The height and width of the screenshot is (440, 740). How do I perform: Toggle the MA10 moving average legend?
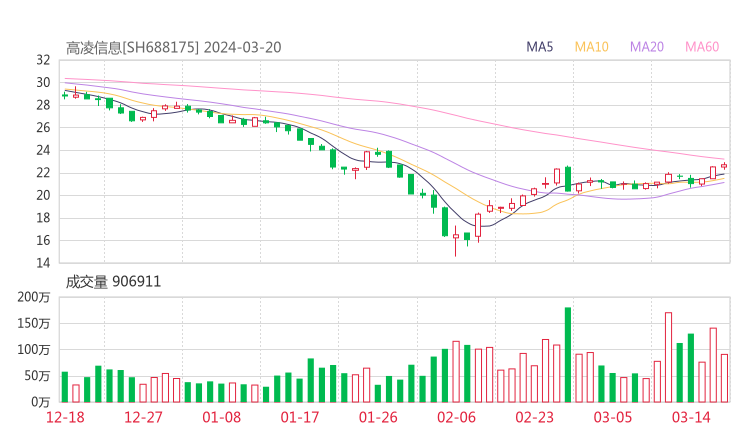(x=592, y=47)
